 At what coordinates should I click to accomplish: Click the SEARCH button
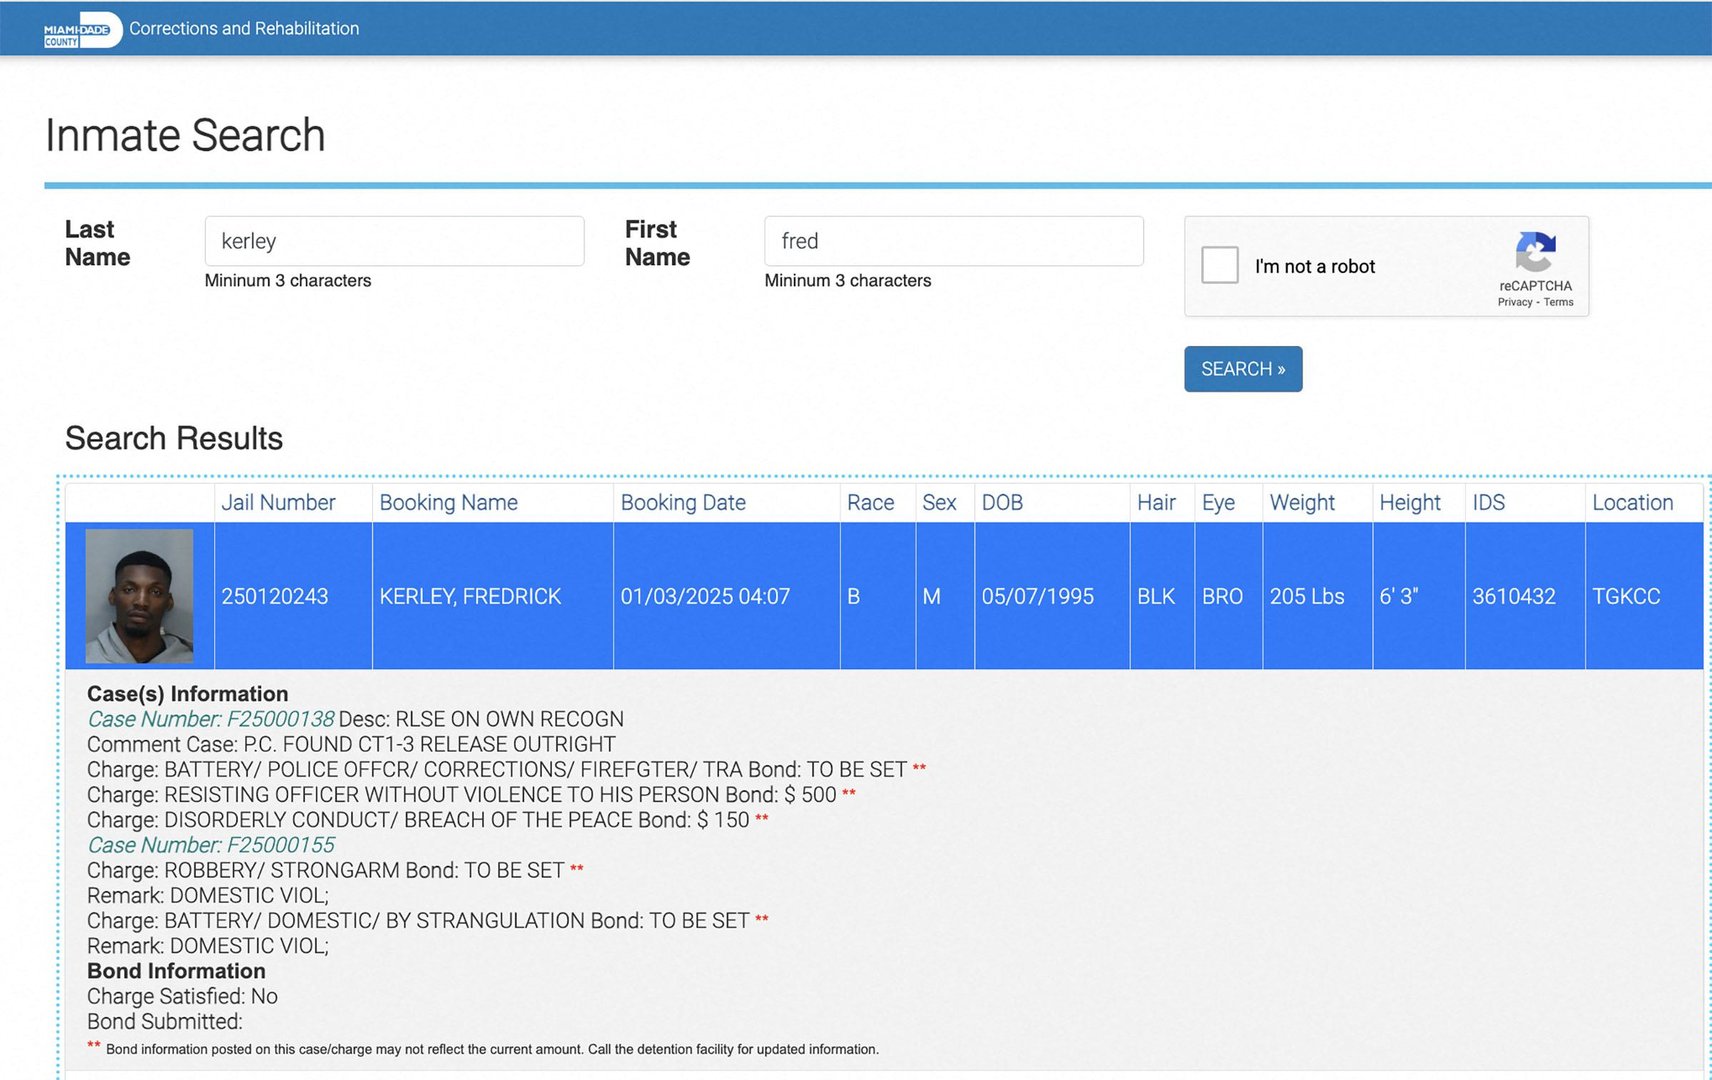(1243, 369)
